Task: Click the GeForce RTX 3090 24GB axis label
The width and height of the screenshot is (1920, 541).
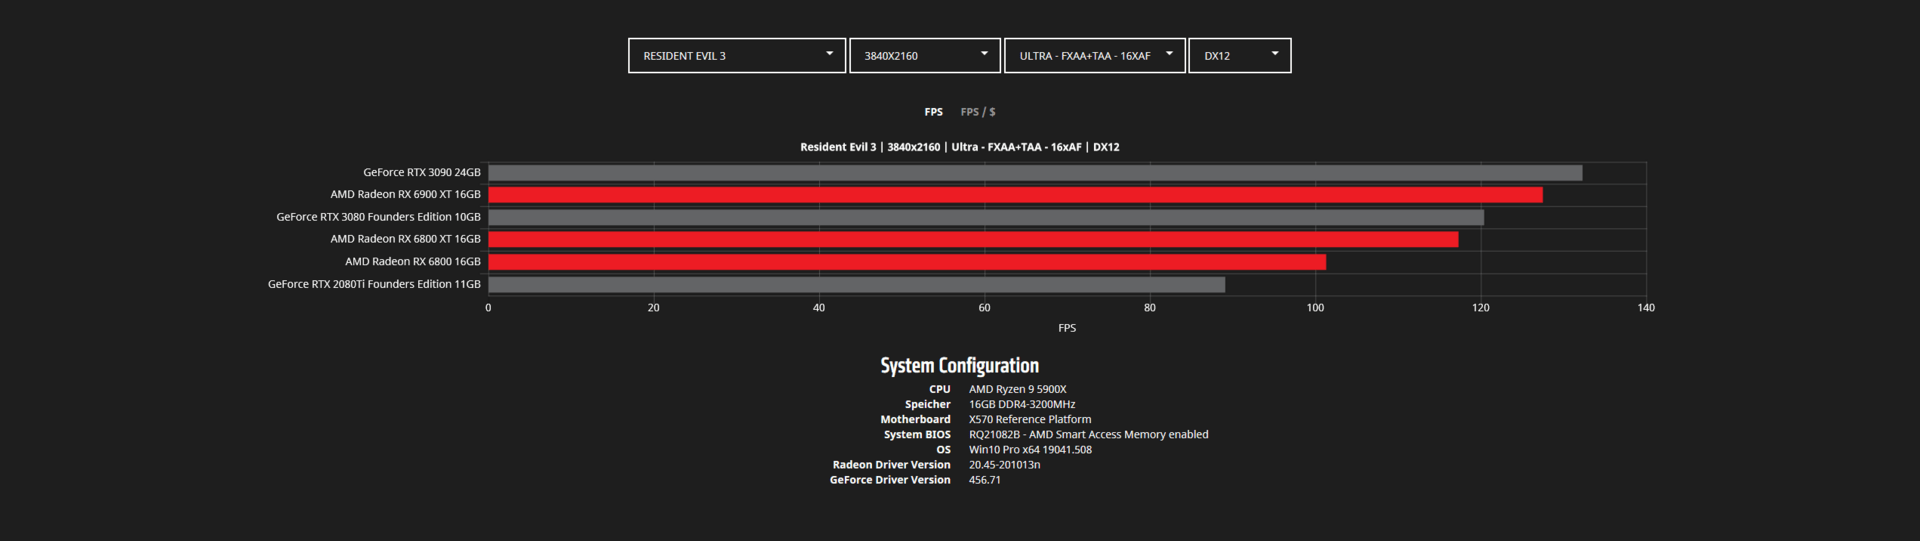Action: [422, 173]
